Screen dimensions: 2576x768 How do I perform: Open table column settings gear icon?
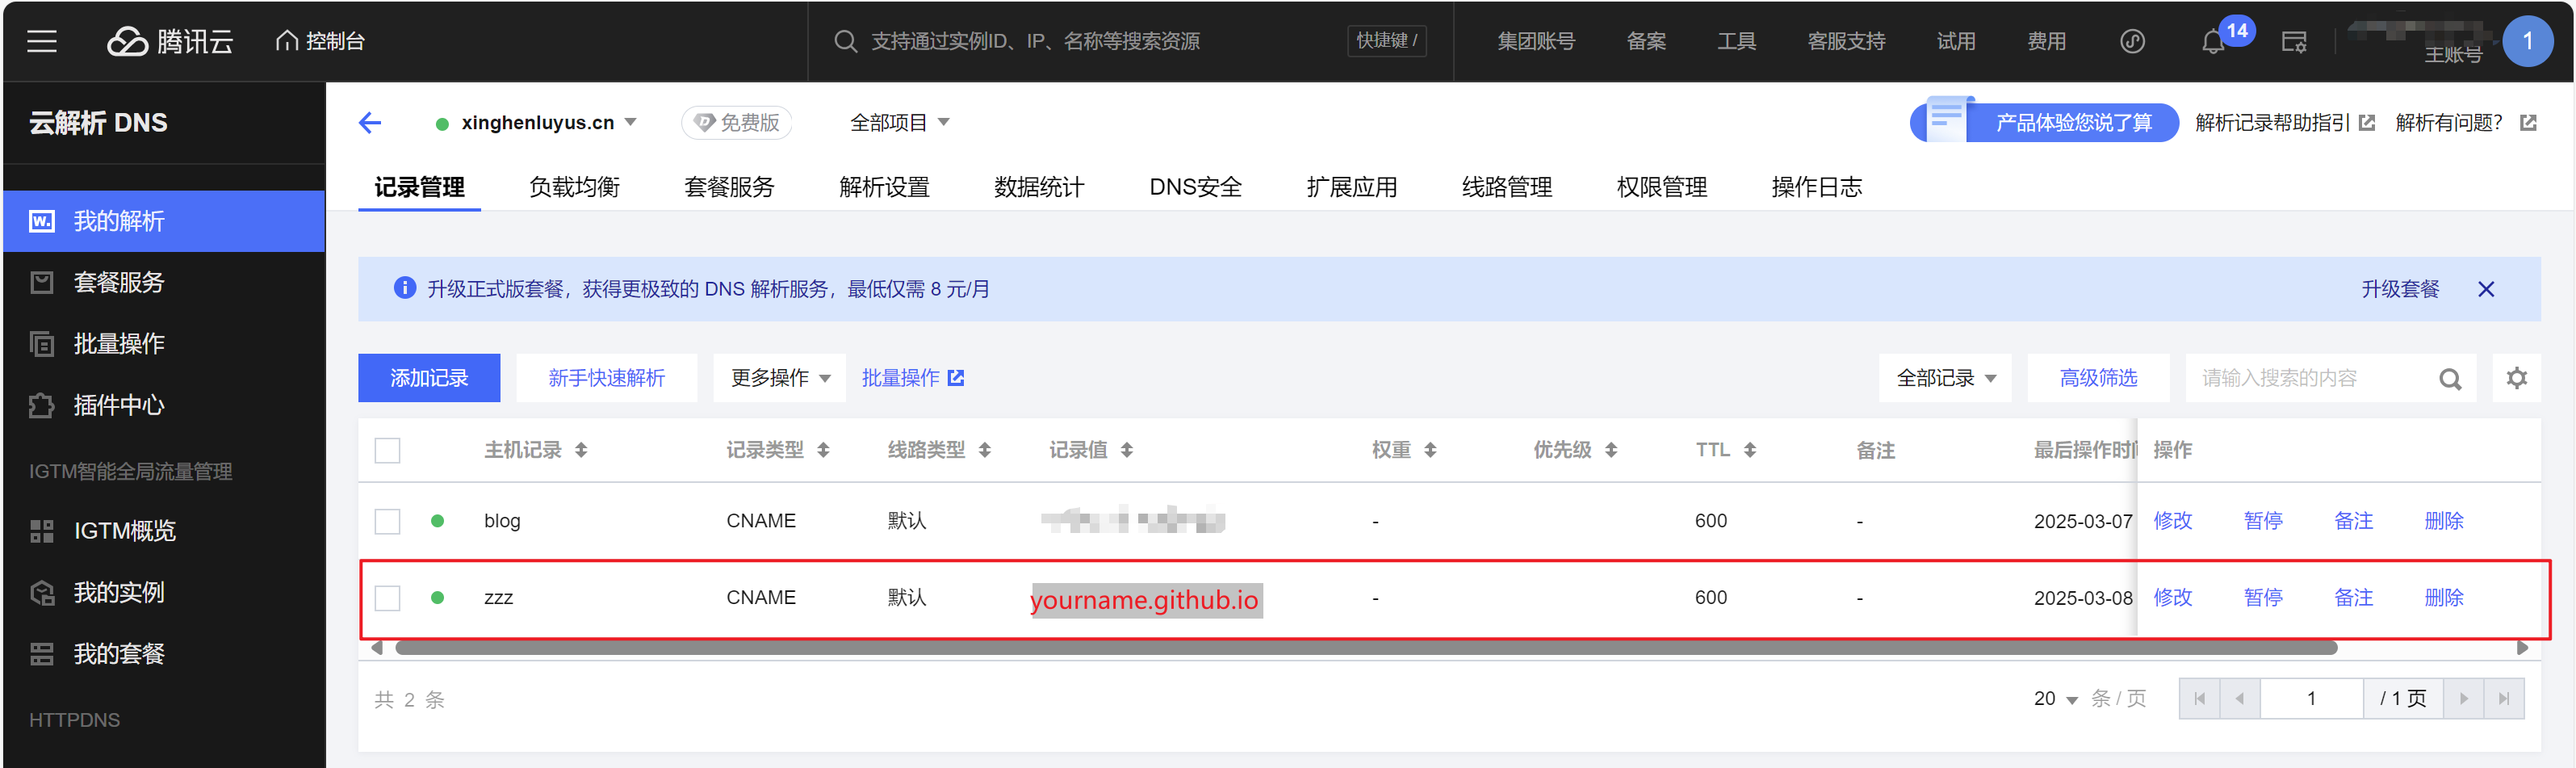point(2516,378)
